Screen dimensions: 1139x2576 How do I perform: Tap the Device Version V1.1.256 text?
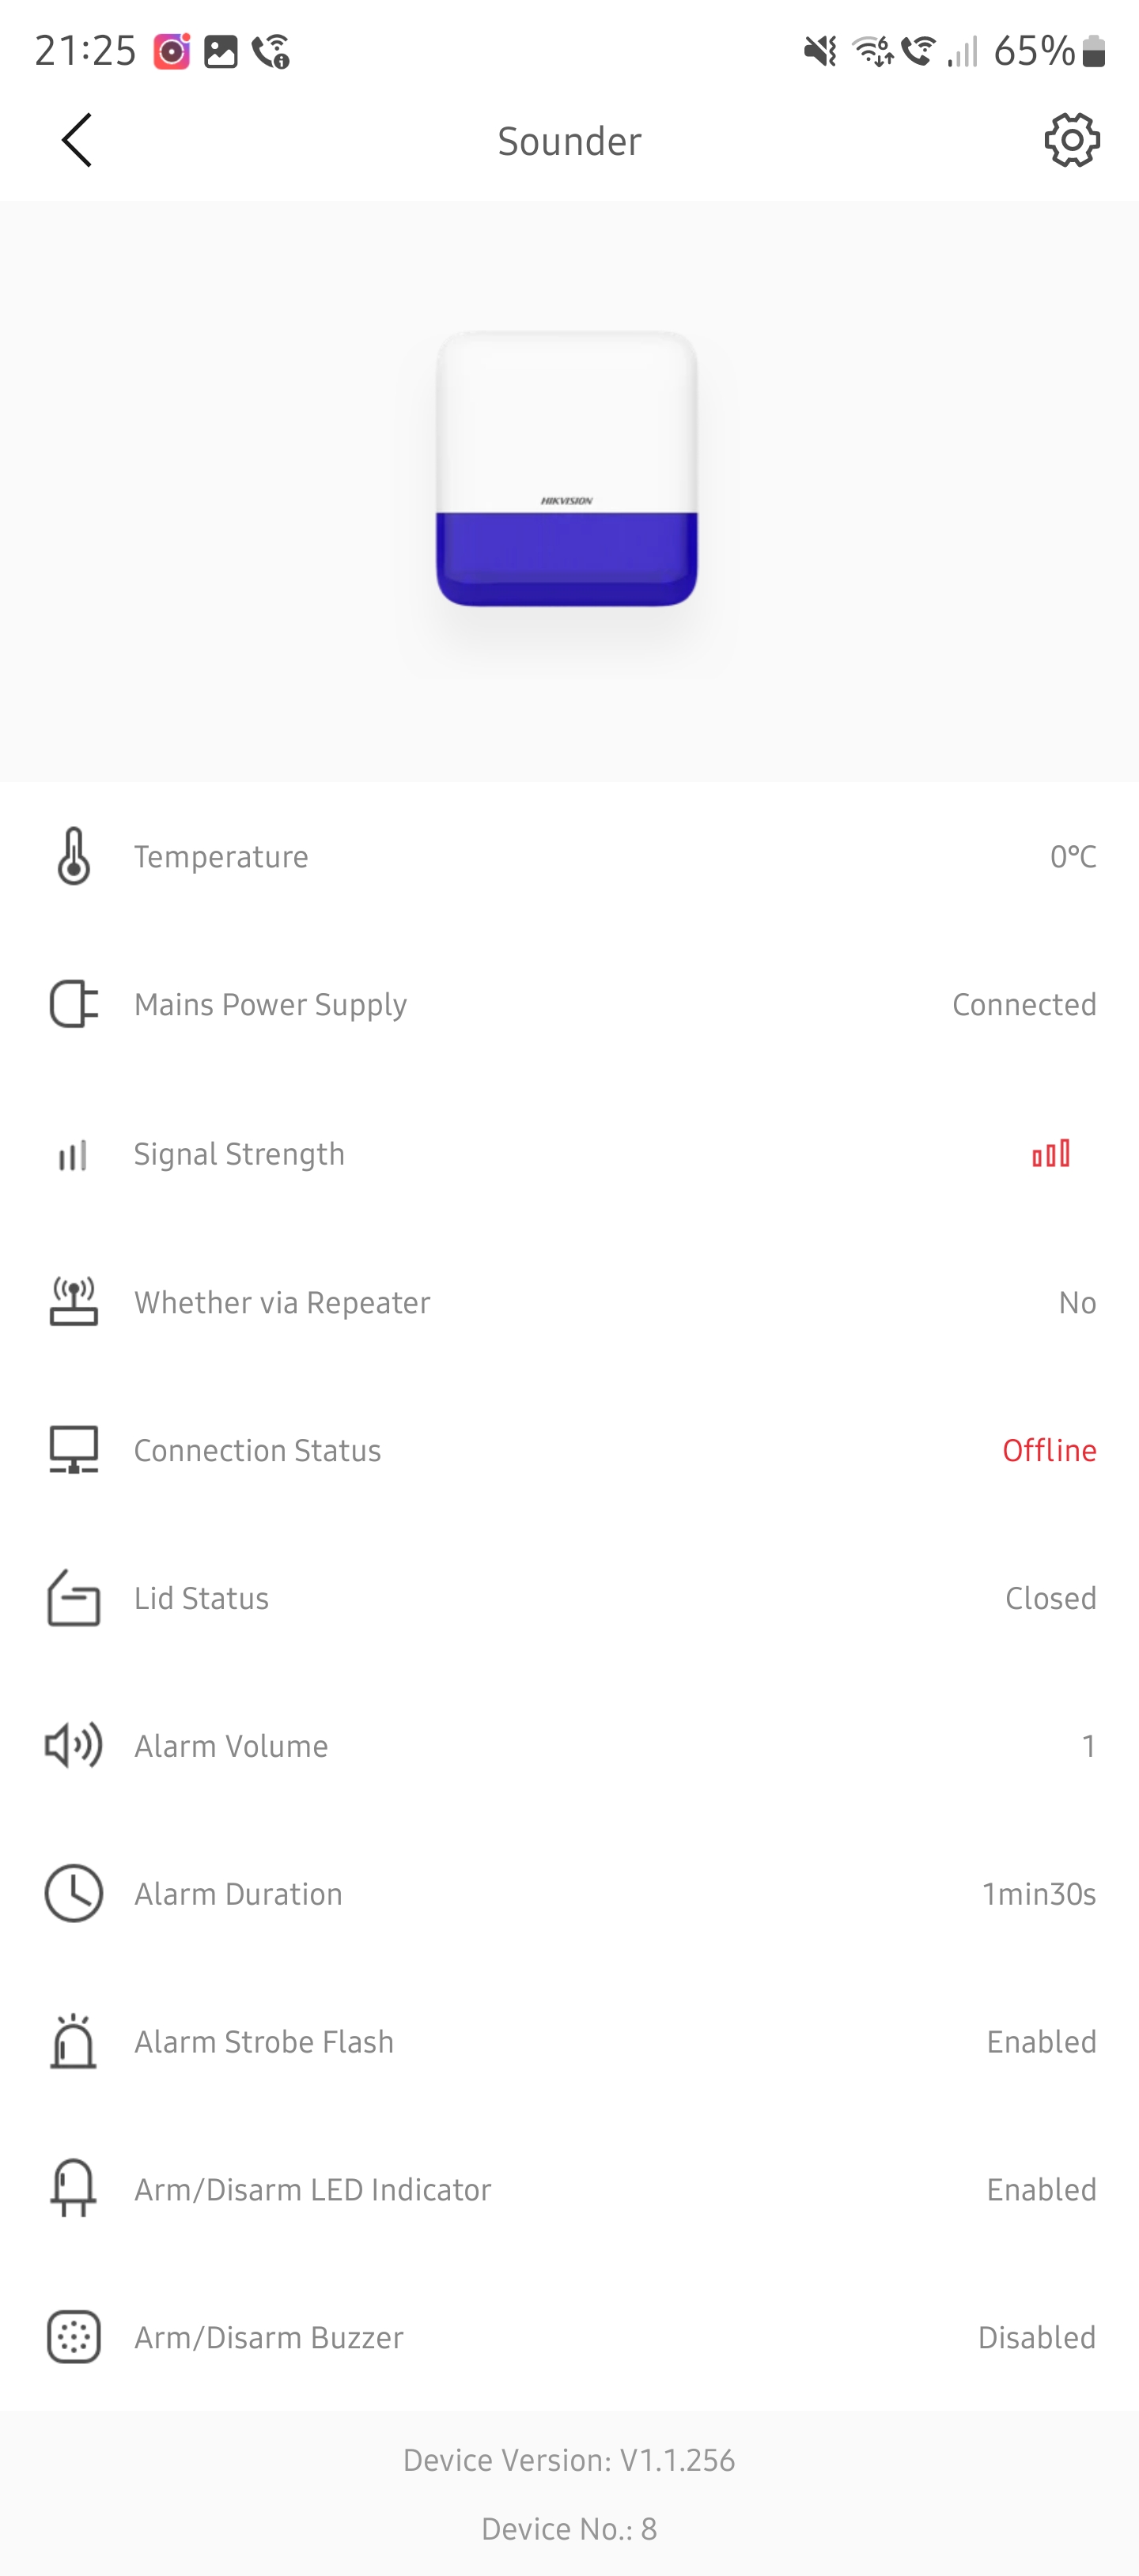pos(569,2459)
